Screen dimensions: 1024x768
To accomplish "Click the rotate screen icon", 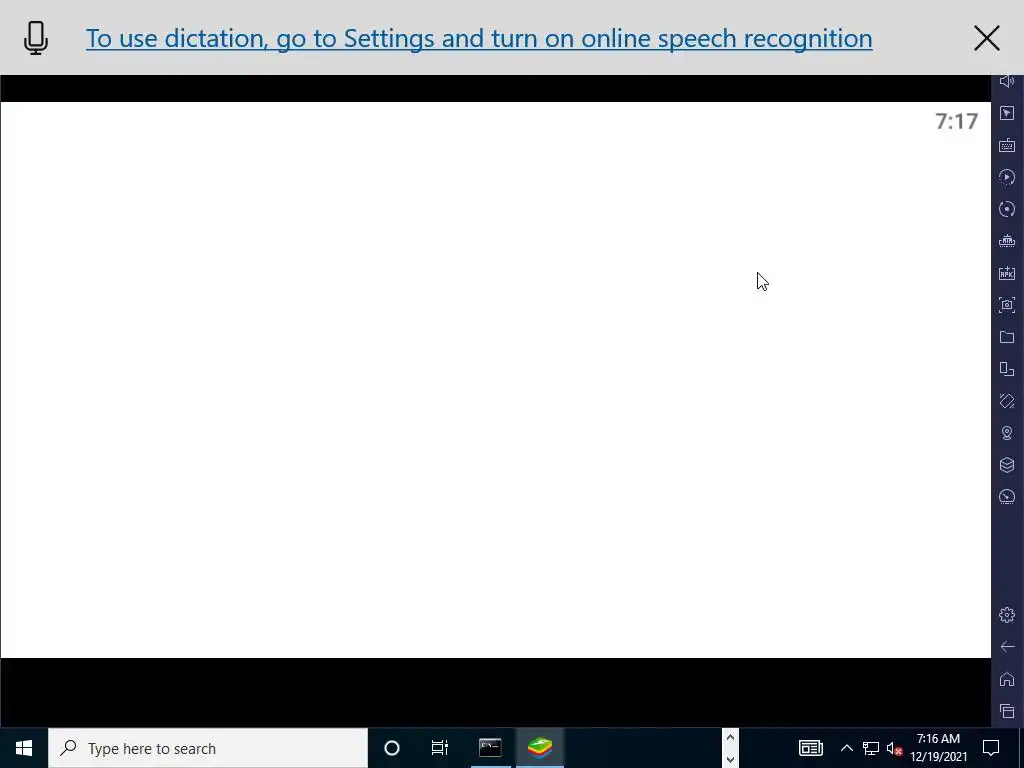I will 1007,401.
